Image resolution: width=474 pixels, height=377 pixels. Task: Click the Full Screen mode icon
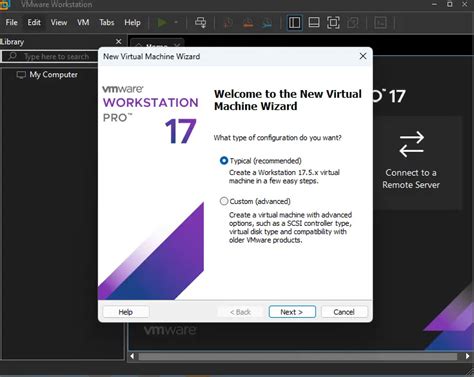pos(333,23)
